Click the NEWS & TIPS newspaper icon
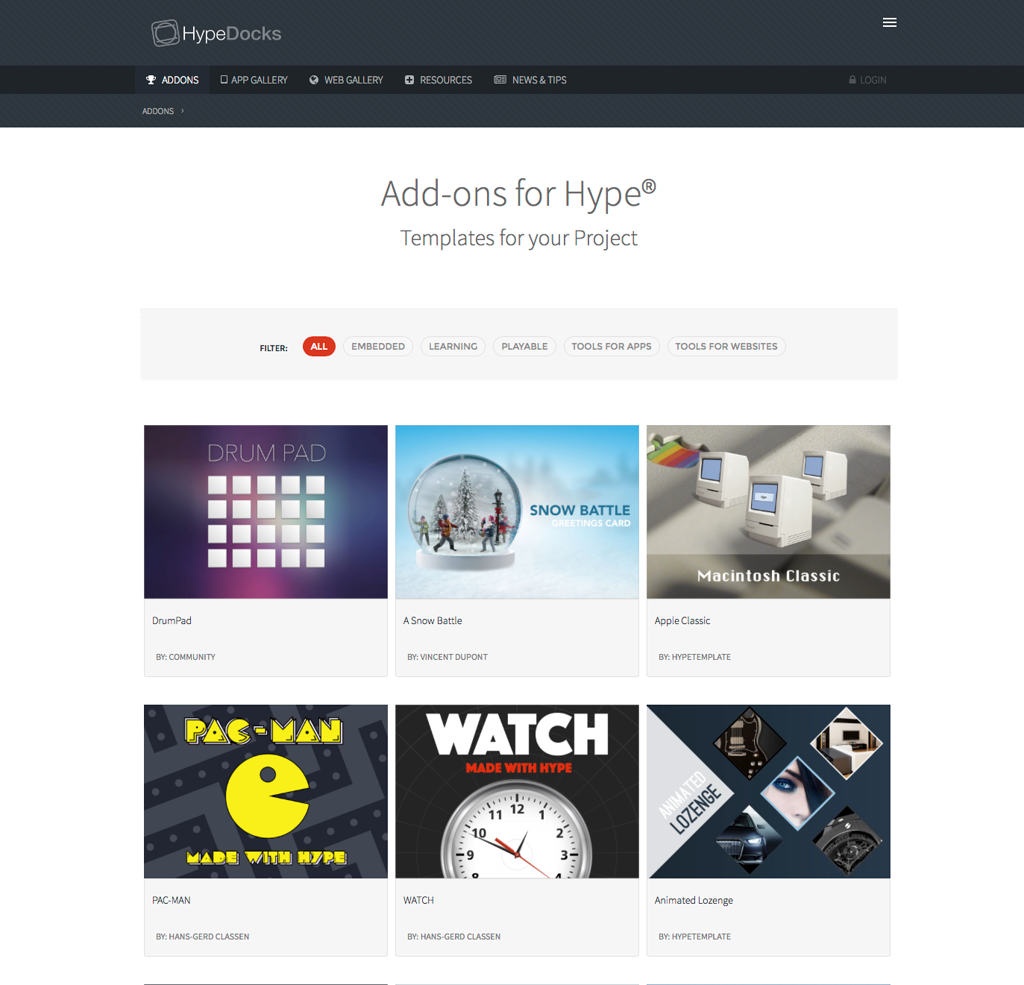Image resolution: width=1024 pixels, height=985 pixels. click(500, 80)
